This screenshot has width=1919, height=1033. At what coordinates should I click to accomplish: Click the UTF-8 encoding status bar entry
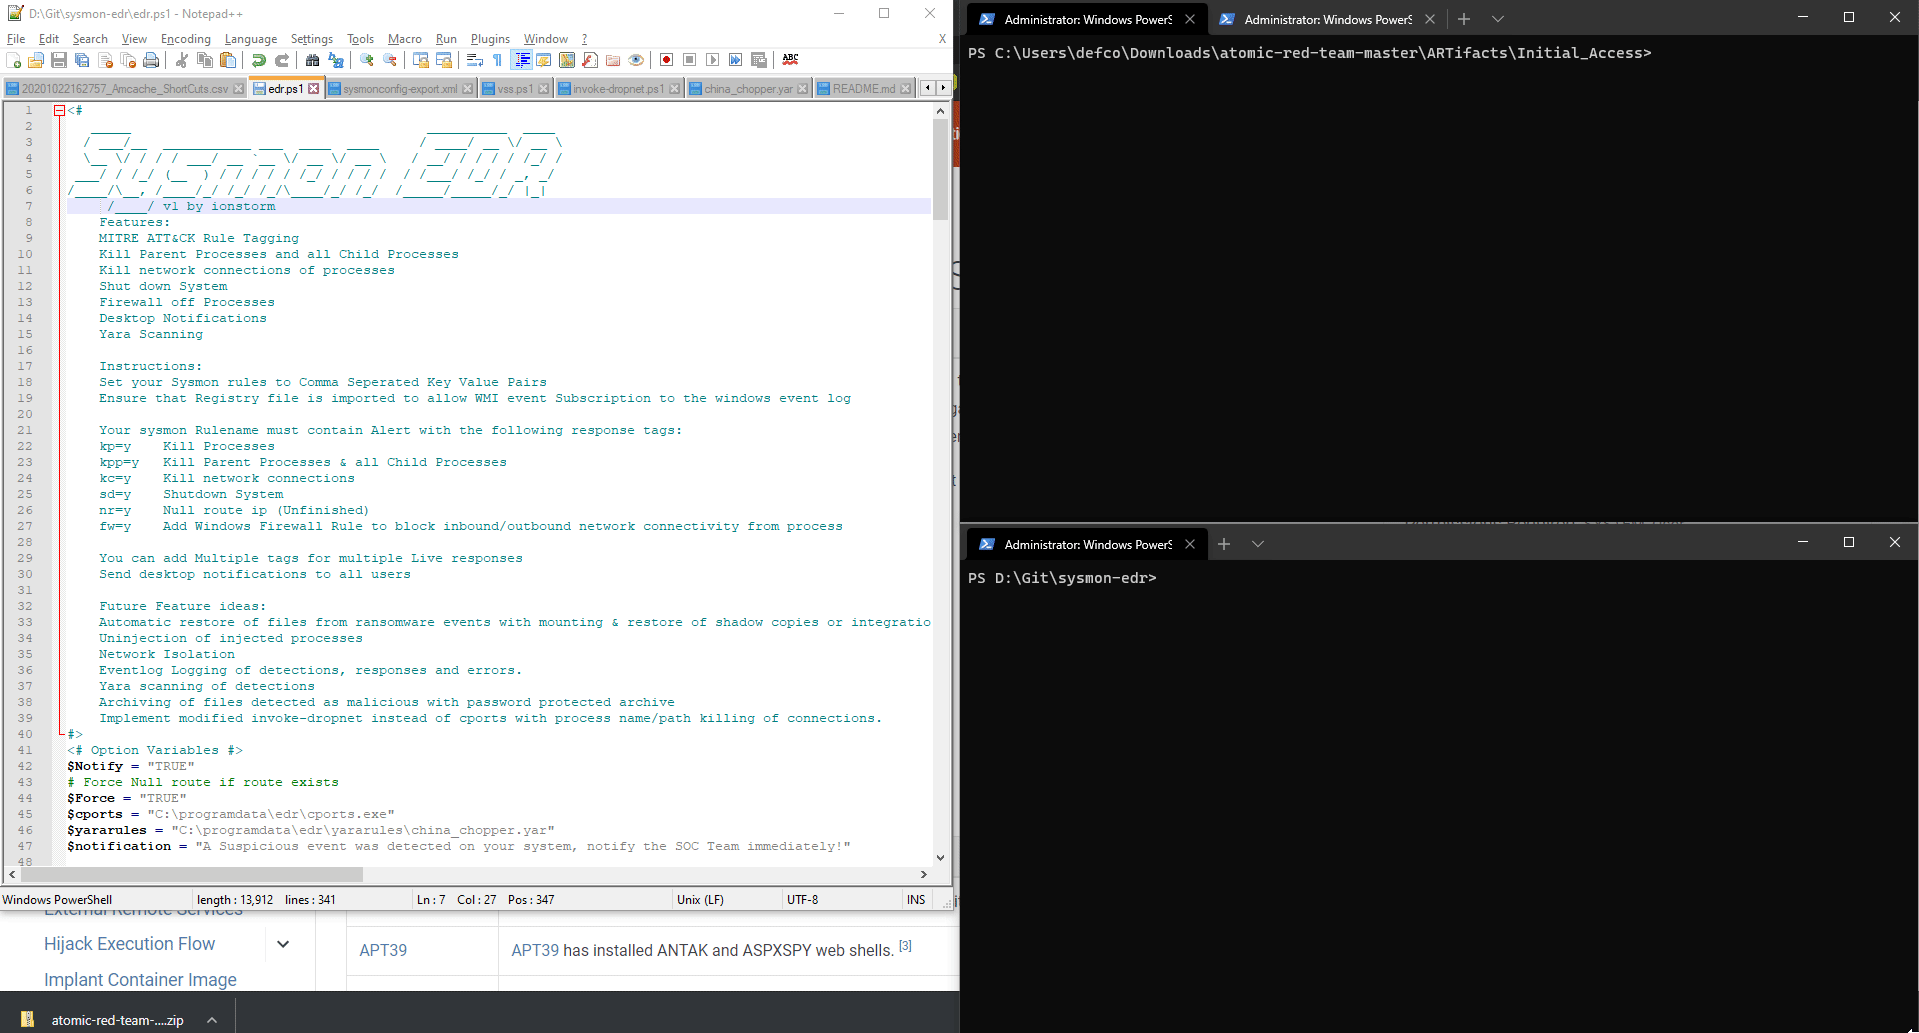[x=802, y=900]
